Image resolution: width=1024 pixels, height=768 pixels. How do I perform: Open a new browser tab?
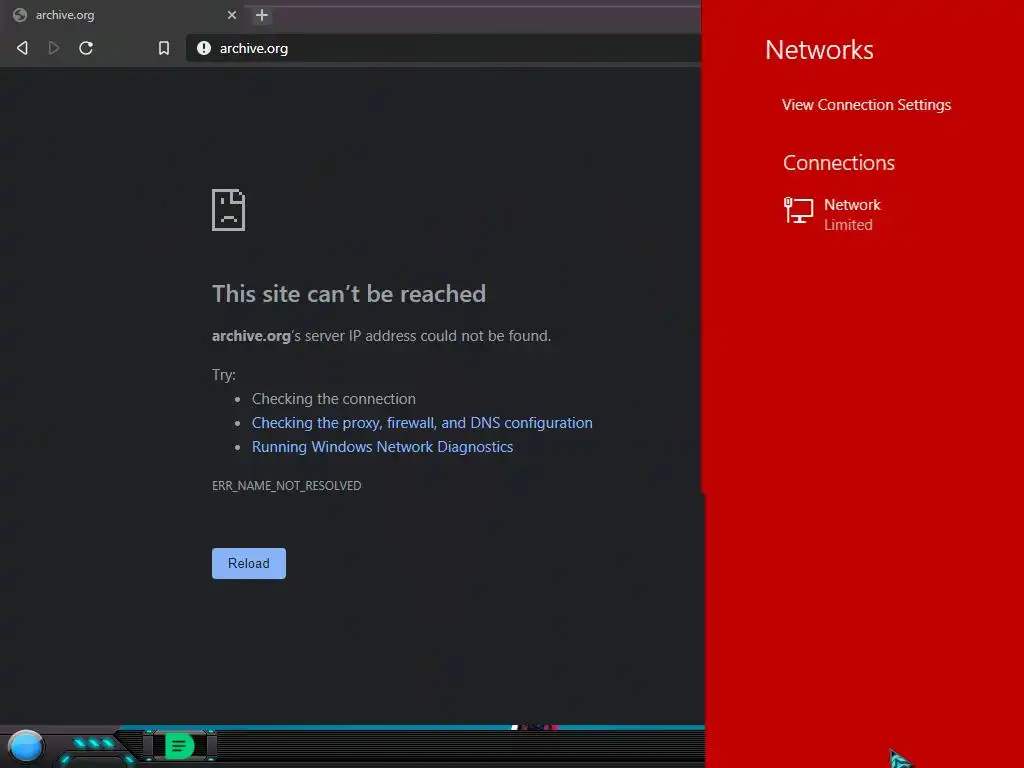[x=262, y=15]
